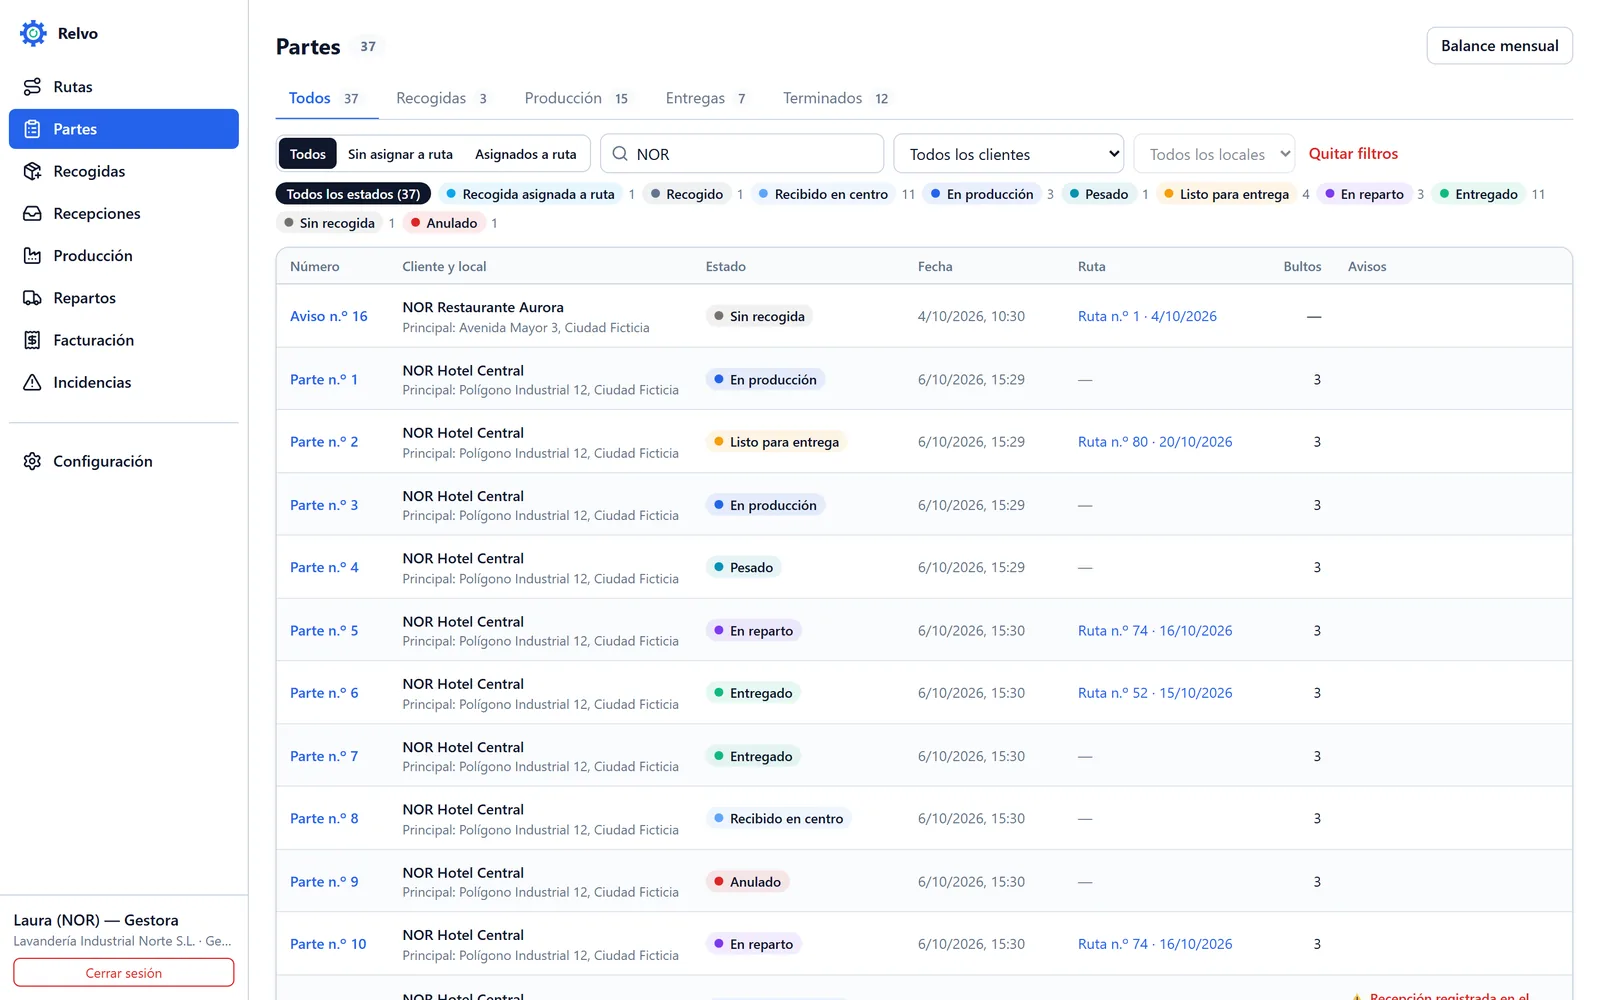Filter by Sin asignar a ruta
Screen dimensions: 1600x1000
coord(400,154)
